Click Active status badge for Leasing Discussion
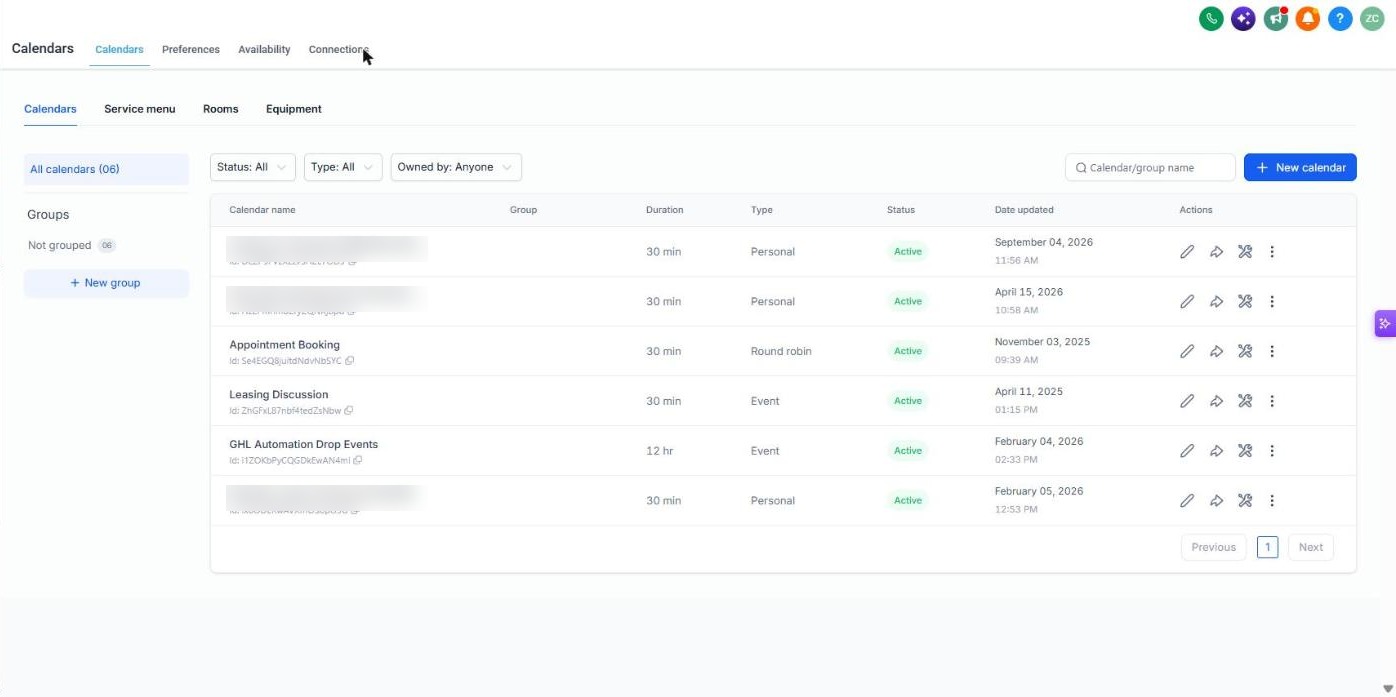 908,401
